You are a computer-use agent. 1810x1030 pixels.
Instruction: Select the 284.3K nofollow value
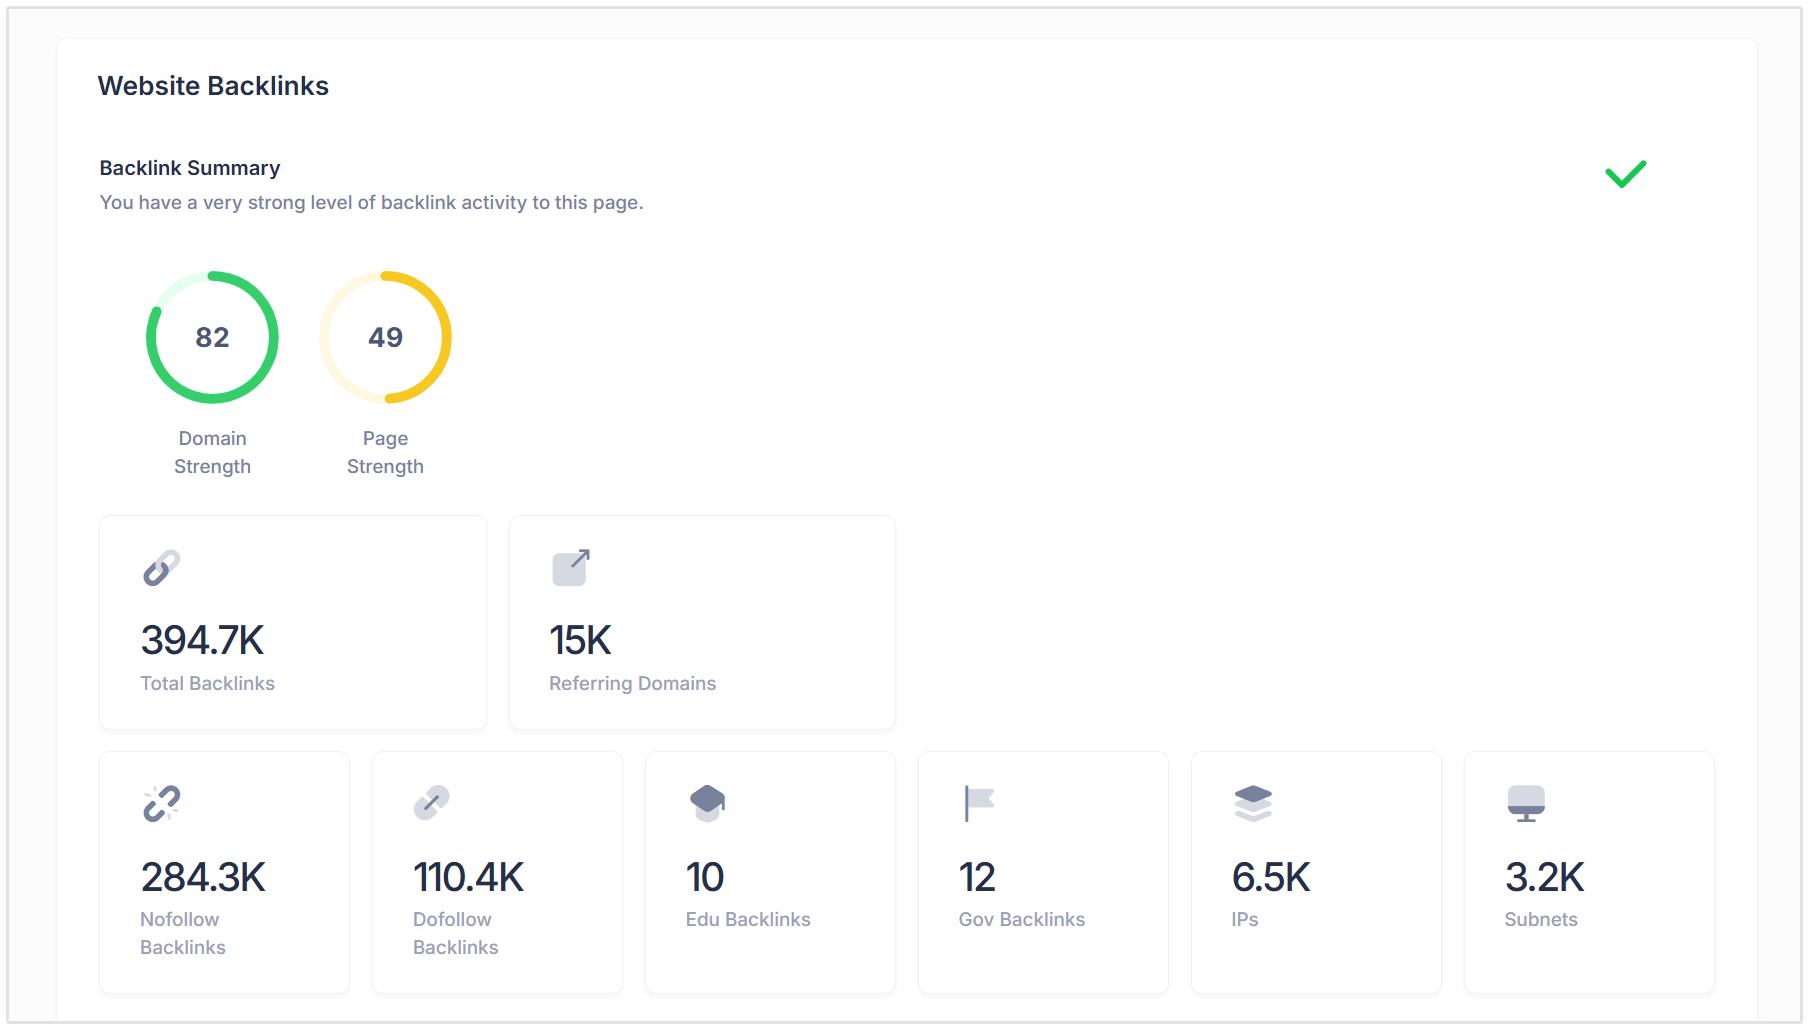203,877
